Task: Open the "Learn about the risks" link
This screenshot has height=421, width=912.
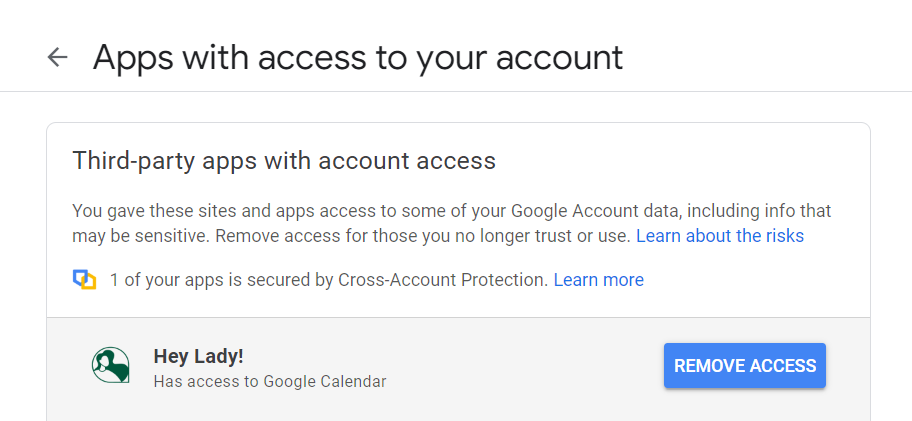Action: [x=720, y=236]
